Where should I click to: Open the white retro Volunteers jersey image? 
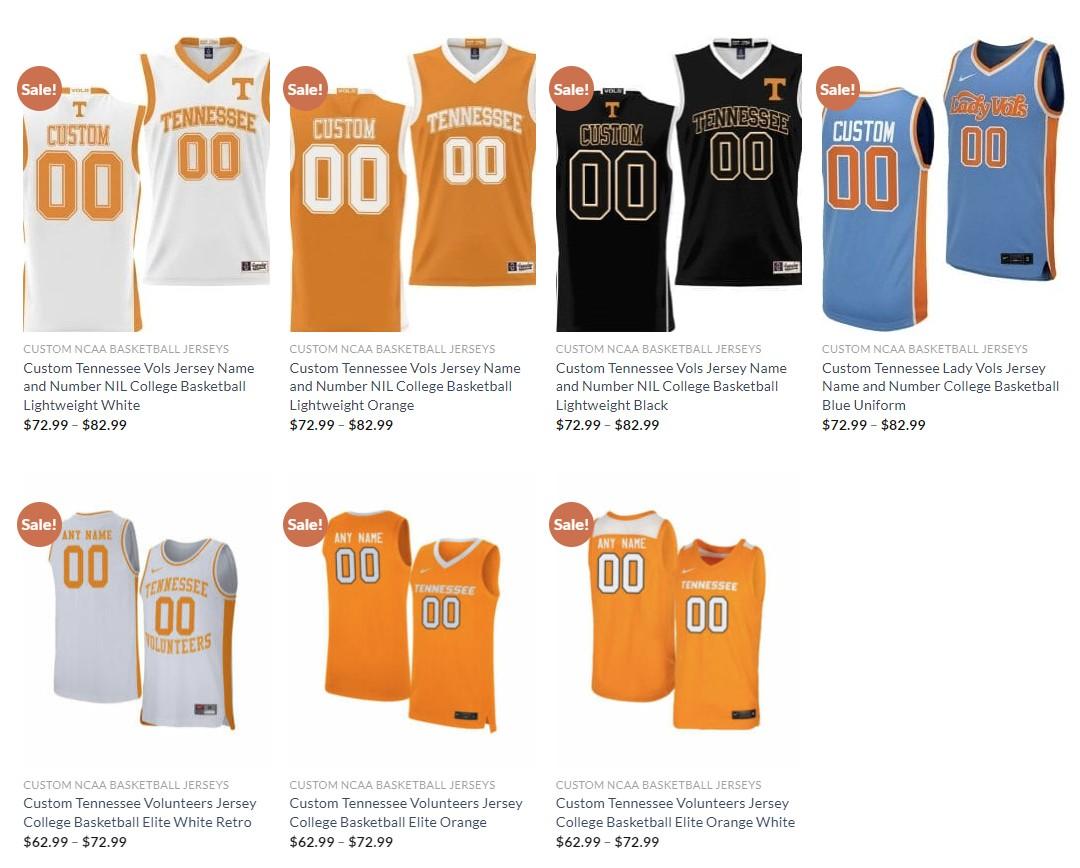click(x=147, y=619)
